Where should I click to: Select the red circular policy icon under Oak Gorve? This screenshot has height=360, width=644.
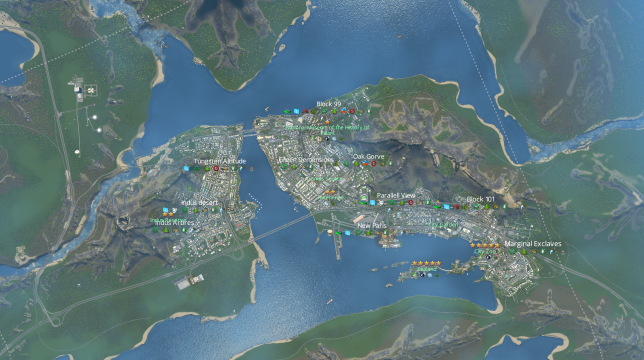click(x=374, y=163)
